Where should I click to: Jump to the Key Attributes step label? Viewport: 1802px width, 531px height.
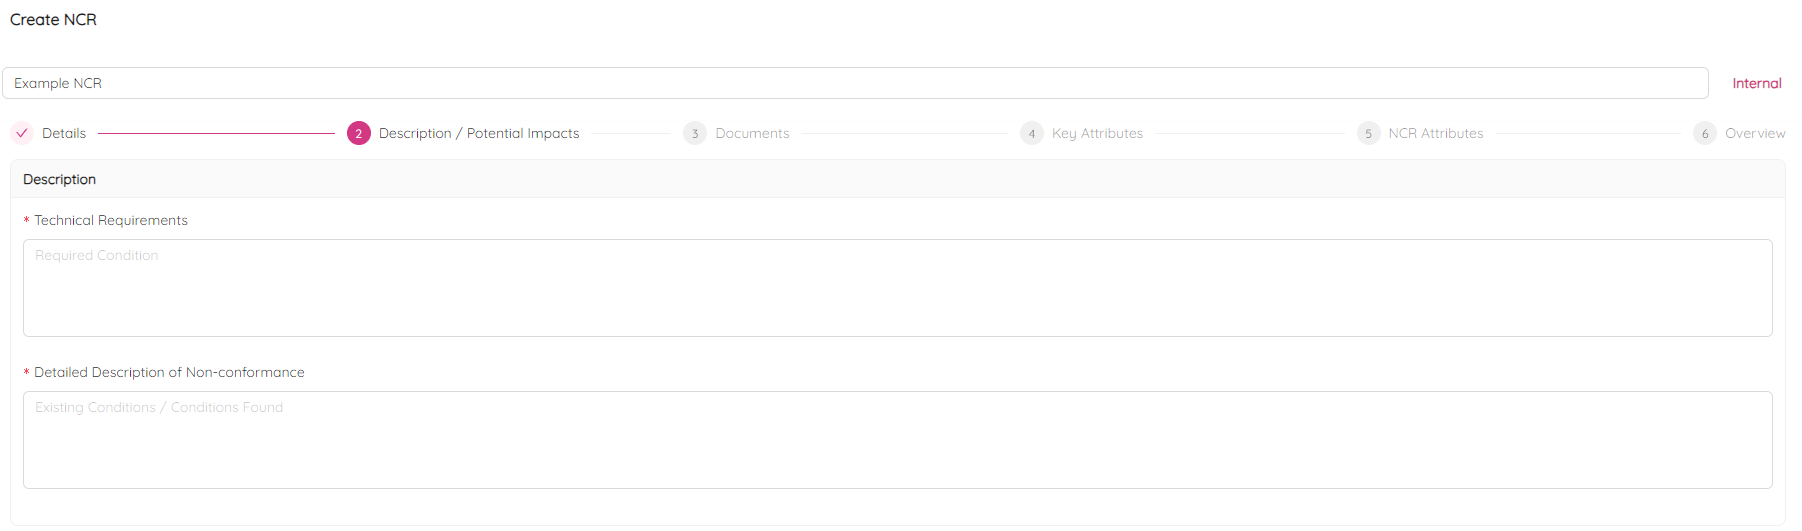coord(1097,133)
